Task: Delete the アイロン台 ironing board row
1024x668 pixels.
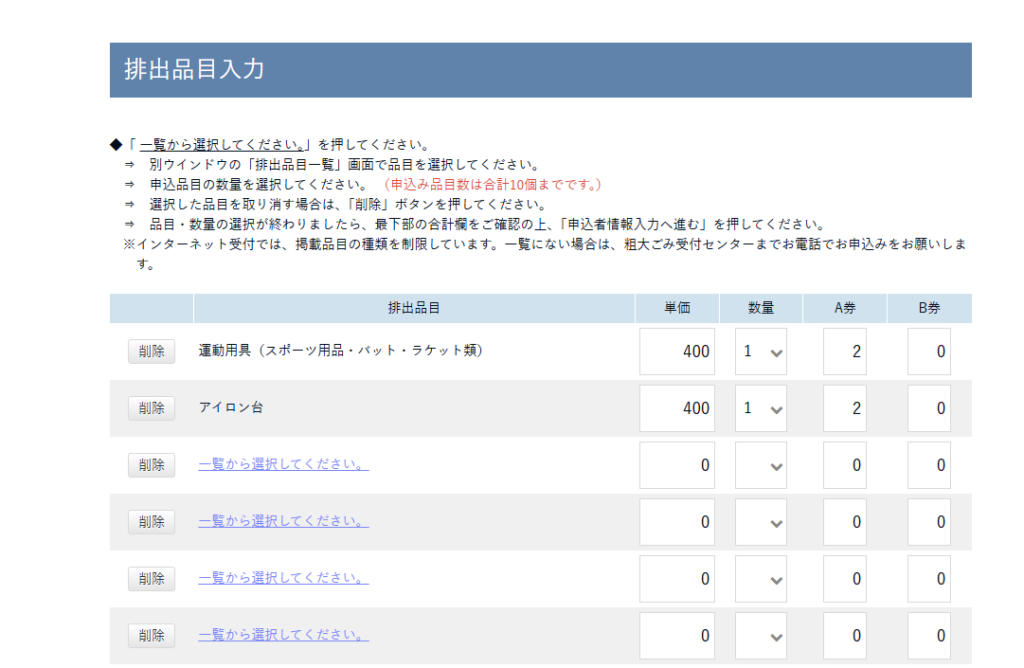Action: point(151,408)
